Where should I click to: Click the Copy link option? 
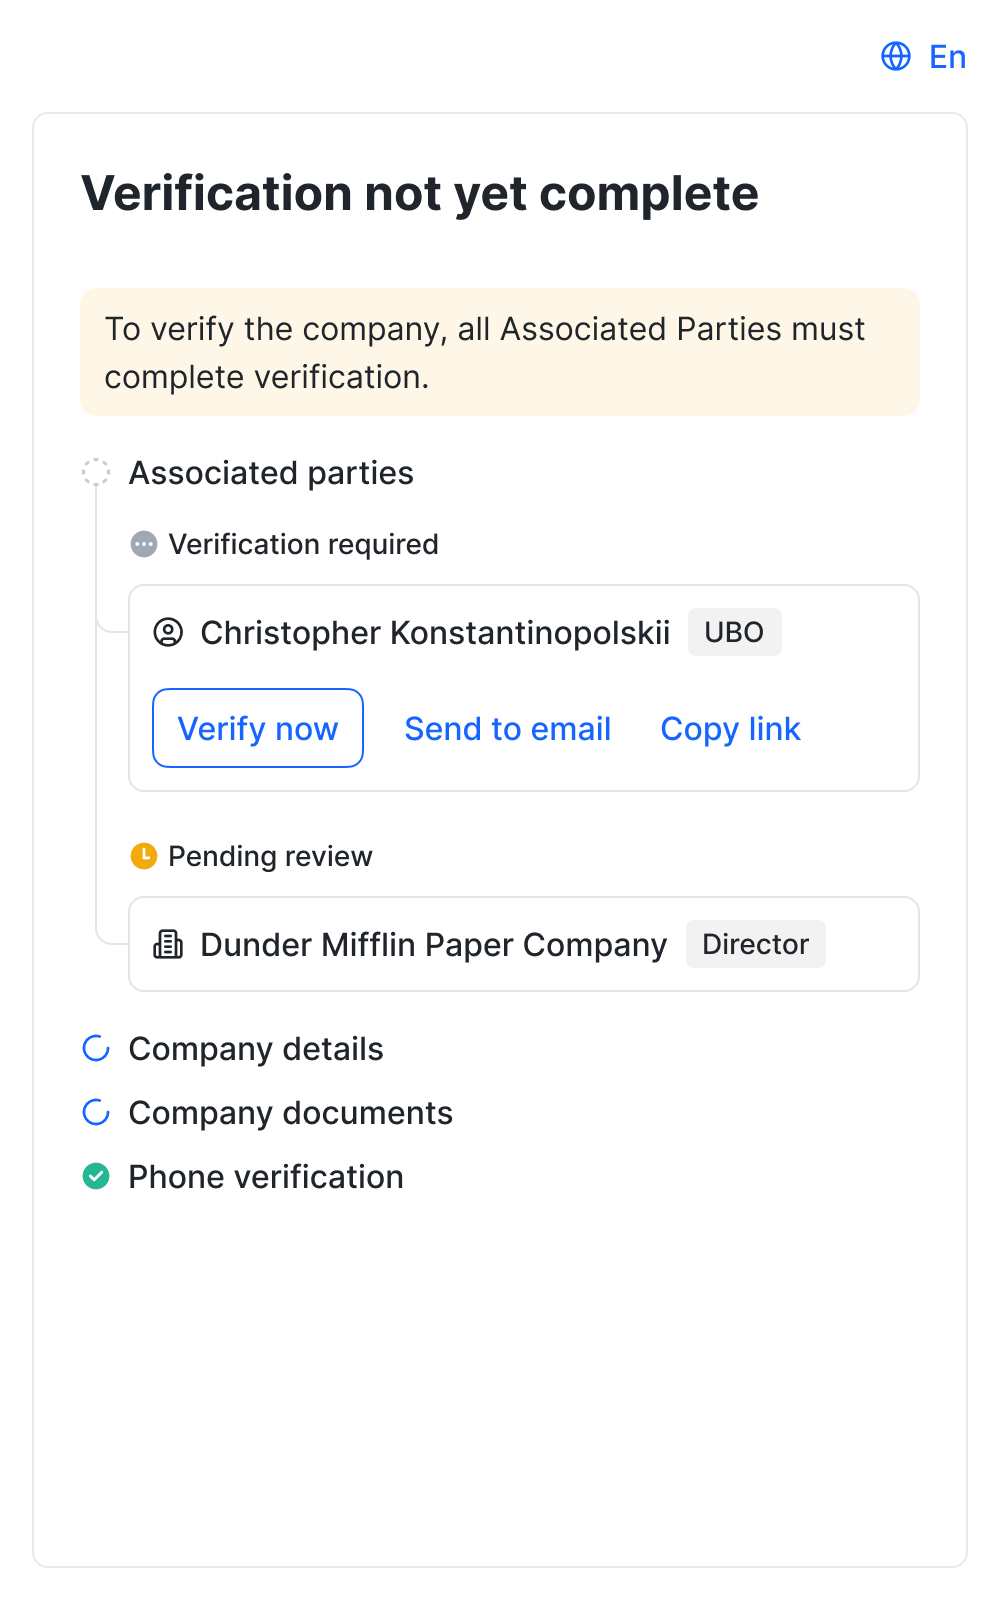coord(730,729)
